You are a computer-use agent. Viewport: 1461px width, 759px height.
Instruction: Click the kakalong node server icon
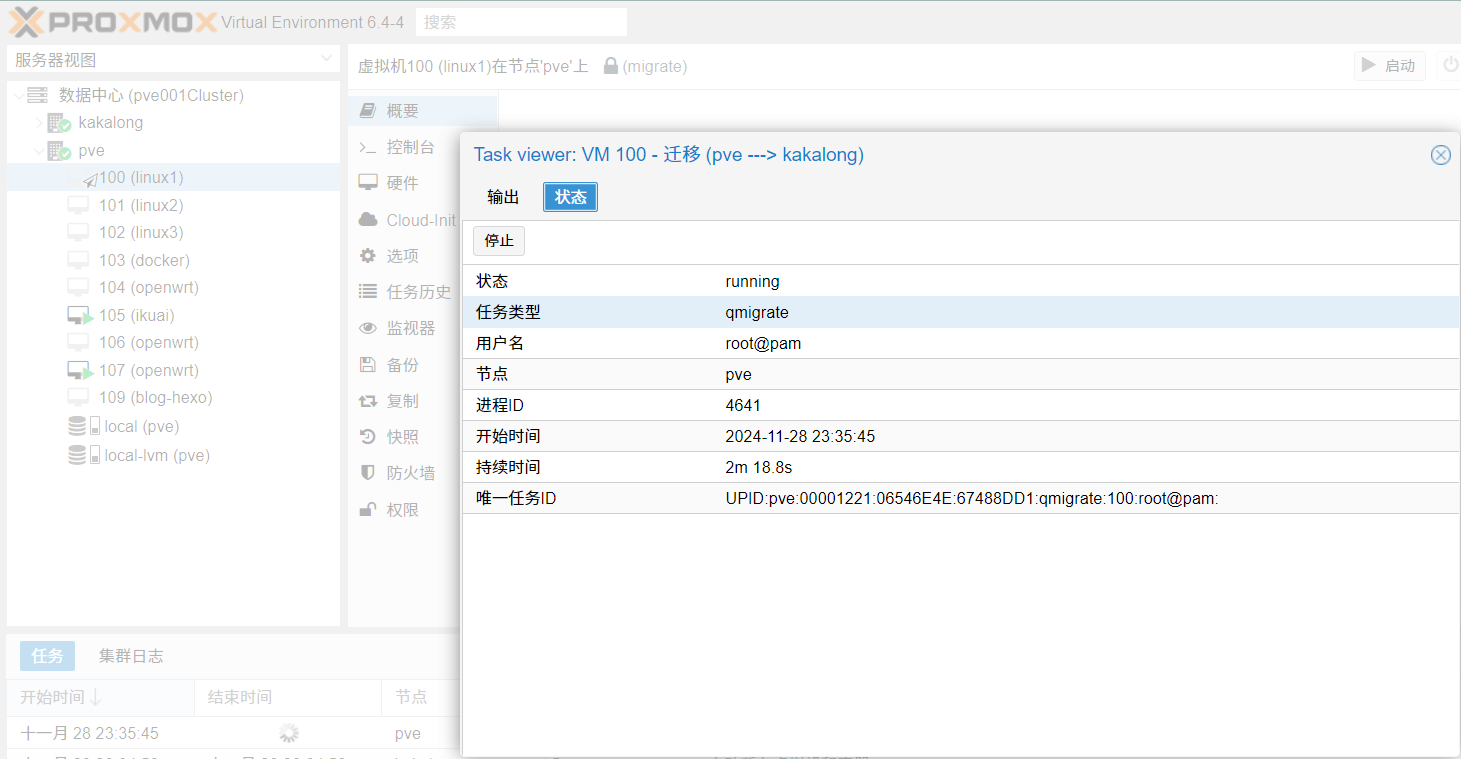click(x=59, y=123)
